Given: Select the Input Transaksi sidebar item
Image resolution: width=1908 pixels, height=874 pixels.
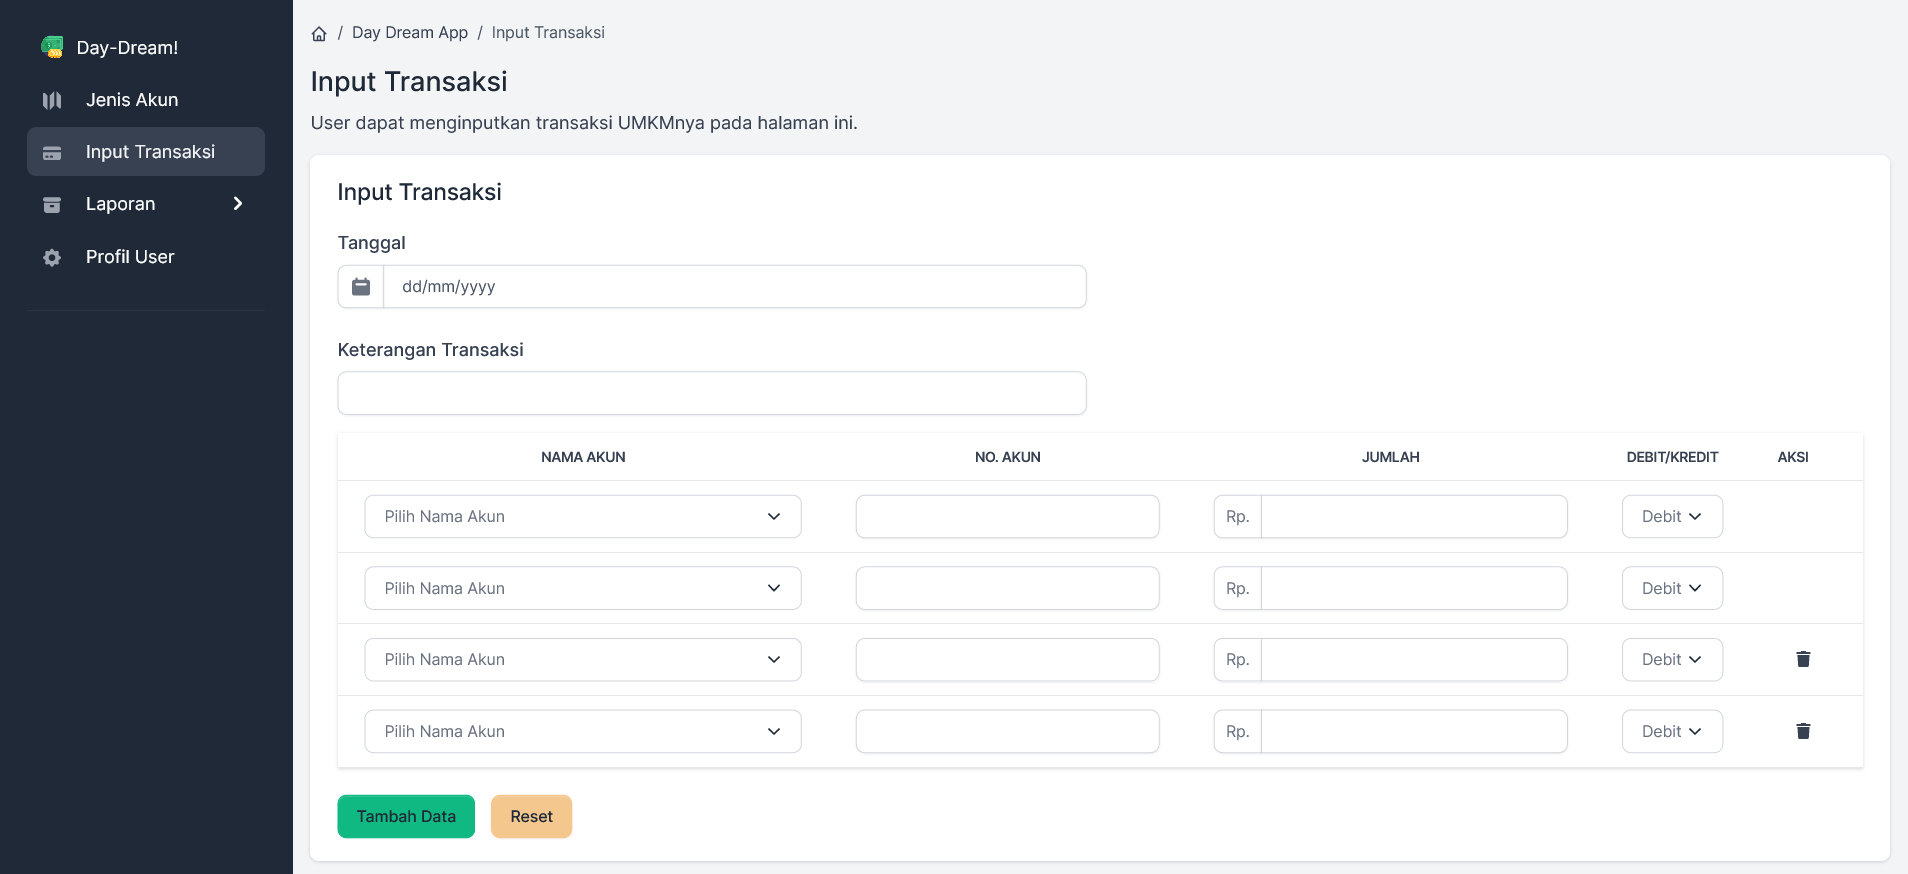Looking at the screenshot, I should coord(146,152).
